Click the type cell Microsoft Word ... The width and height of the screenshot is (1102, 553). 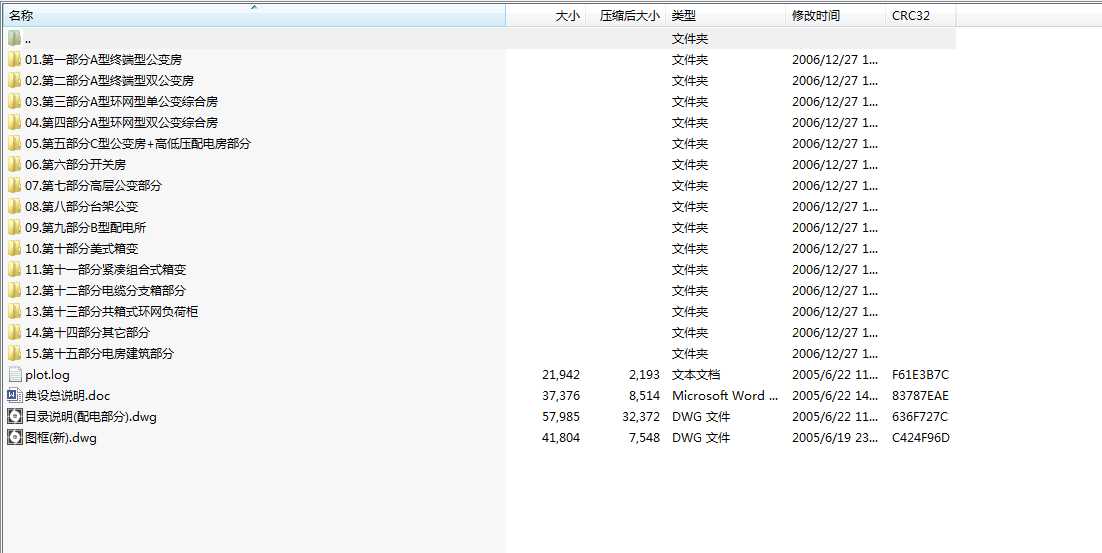click(725, 396)
